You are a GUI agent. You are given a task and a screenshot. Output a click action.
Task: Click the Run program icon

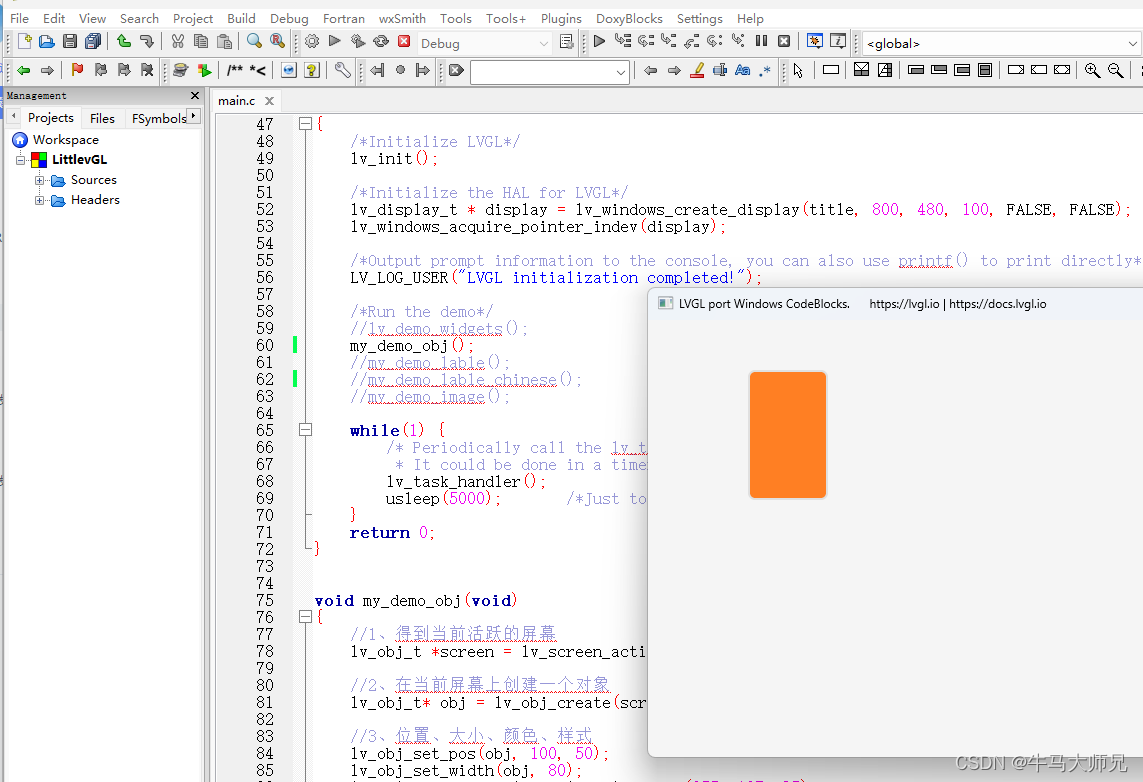pyautogui.click(x=335, y=42)
